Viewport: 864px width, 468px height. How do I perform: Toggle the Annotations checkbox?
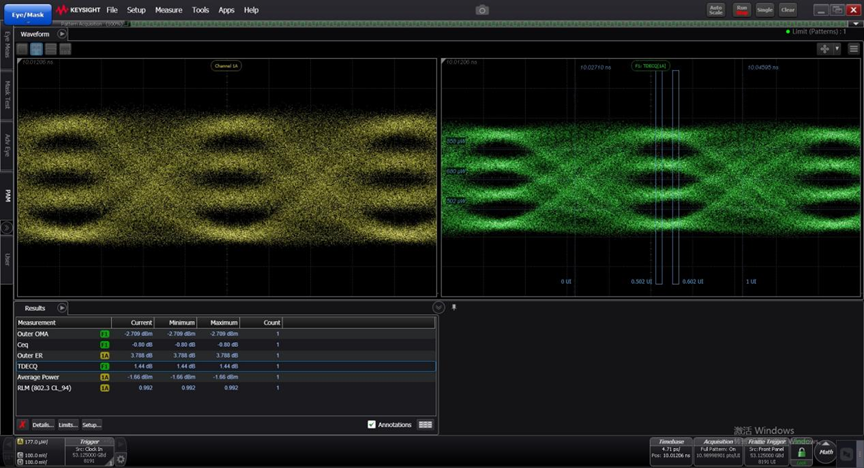point(372,425)
